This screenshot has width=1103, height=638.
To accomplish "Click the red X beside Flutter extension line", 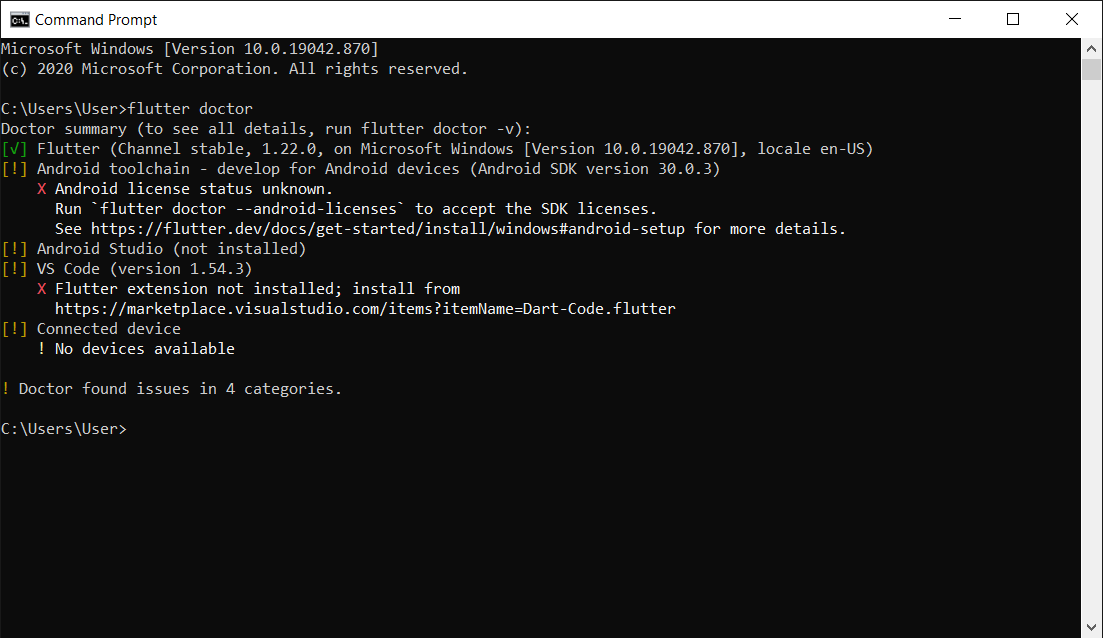I will coord(41,288).
